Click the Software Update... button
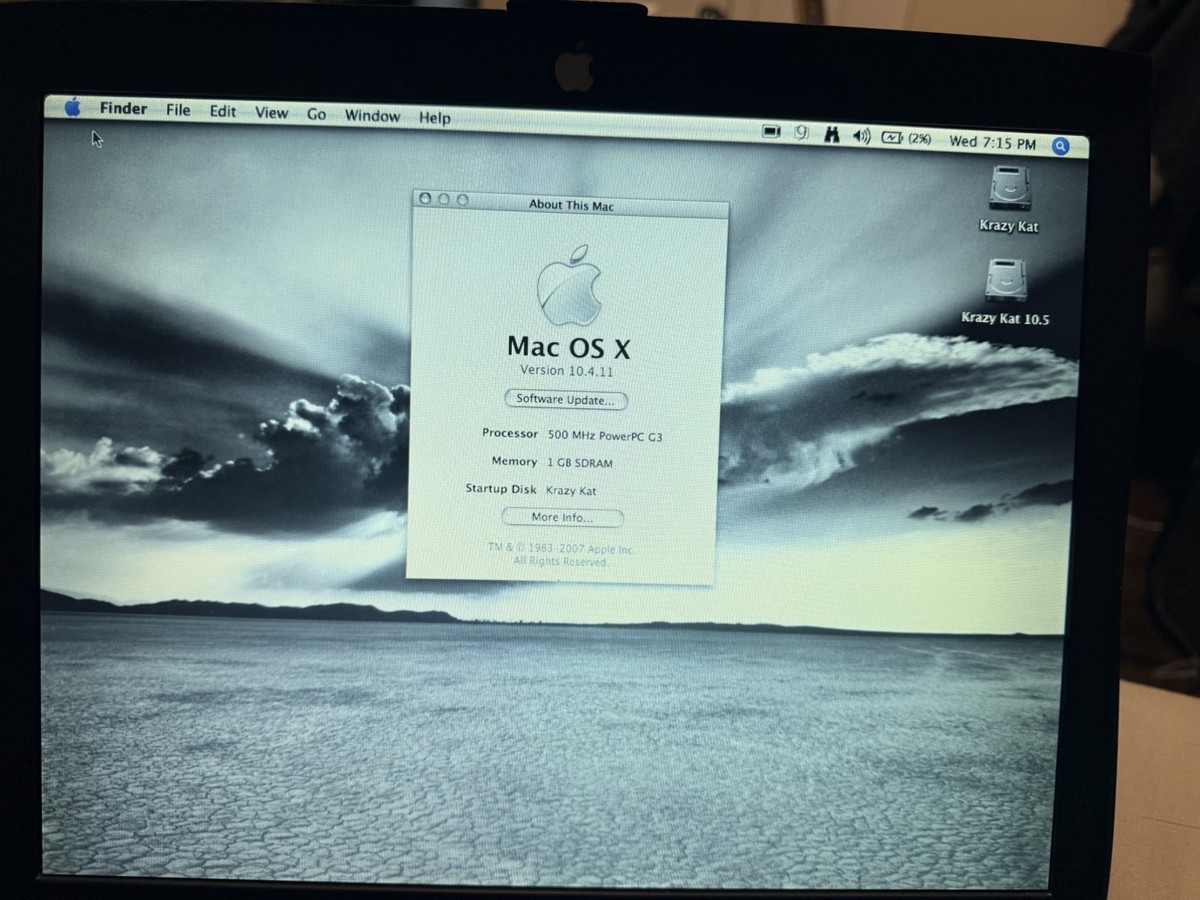This screenshot has height=900, width=1200. pyautogui.click(x=566, y=400)
